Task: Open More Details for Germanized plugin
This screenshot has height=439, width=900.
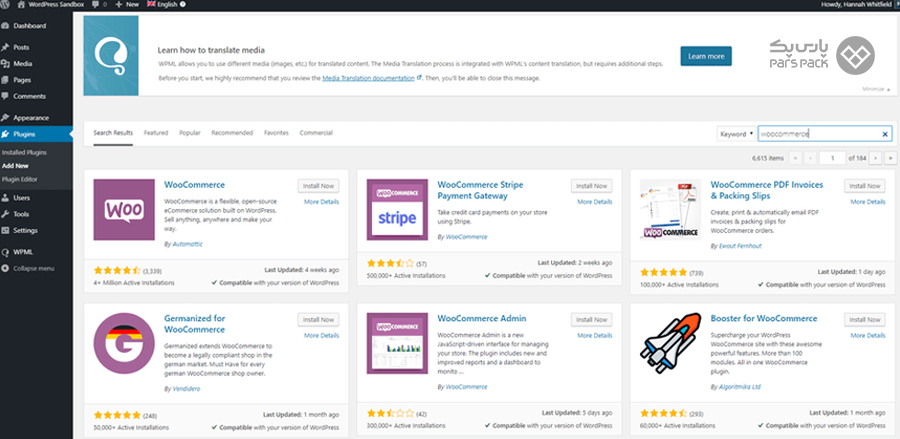Action: (x=321, y=336)
